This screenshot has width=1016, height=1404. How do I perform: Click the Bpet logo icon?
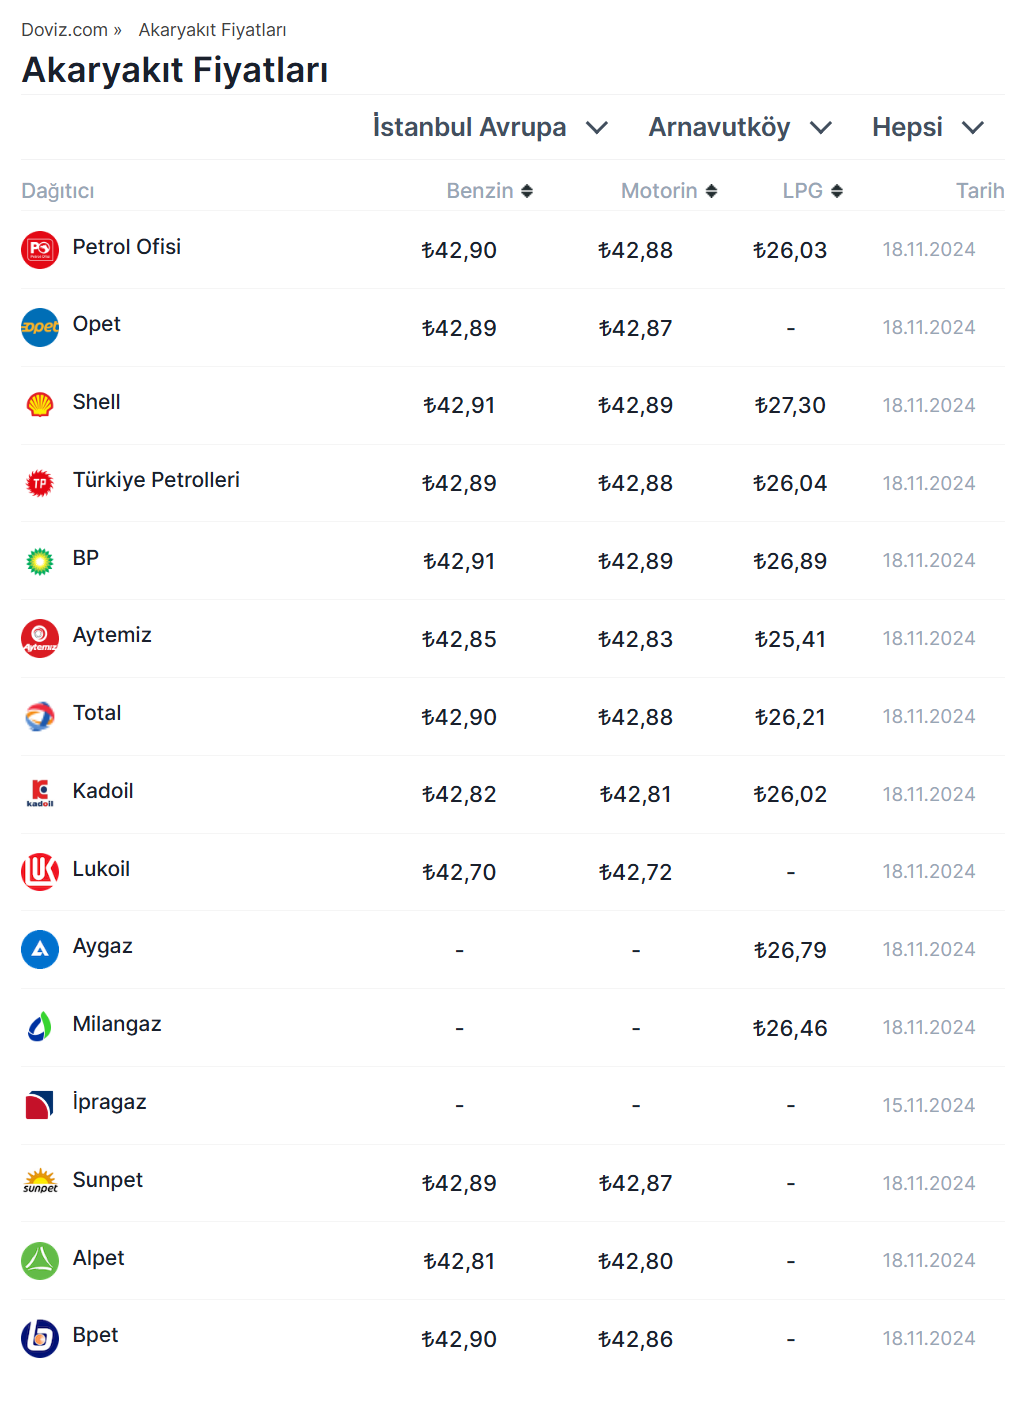[x=40, y=1338]
